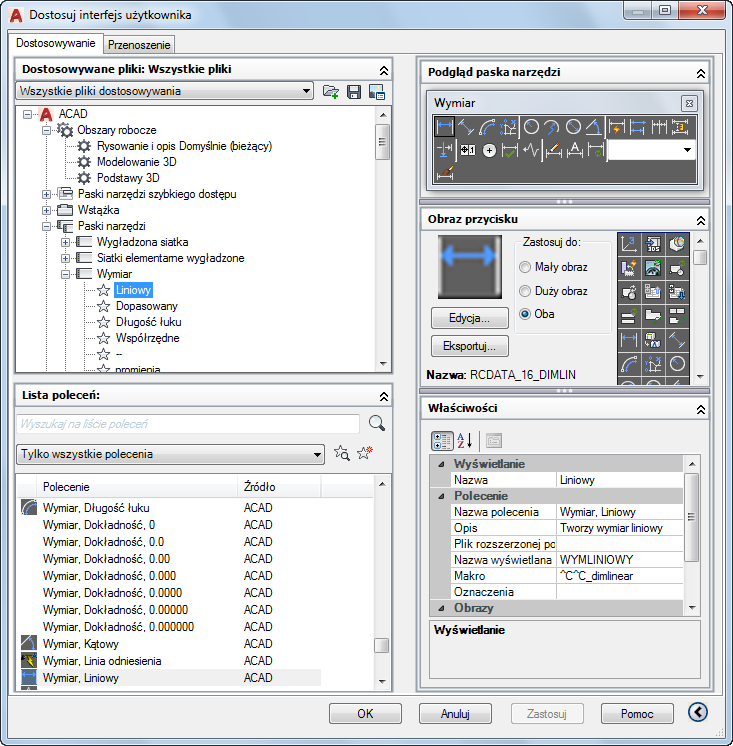The height and width of the screenshot is (746, 733).
Task: Select the Wymiar, Kątowy command row
Action: [x=171, y=644]
